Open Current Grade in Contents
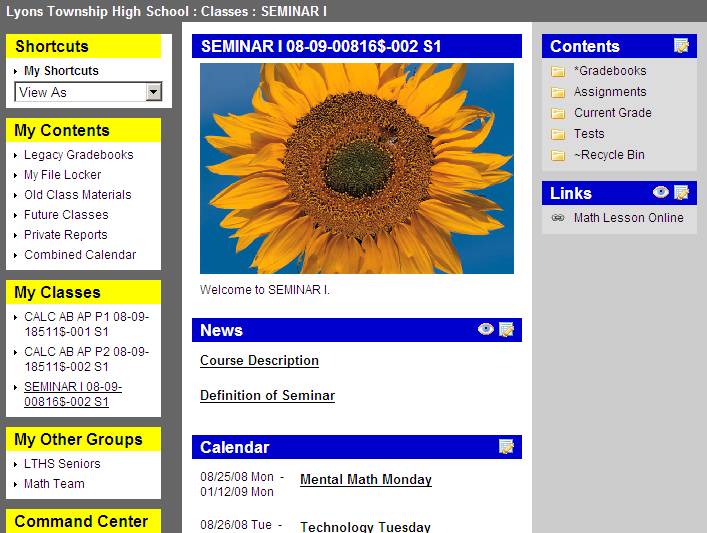The width and height of the screenshot is (707, 533). click(x=613, y=113)
